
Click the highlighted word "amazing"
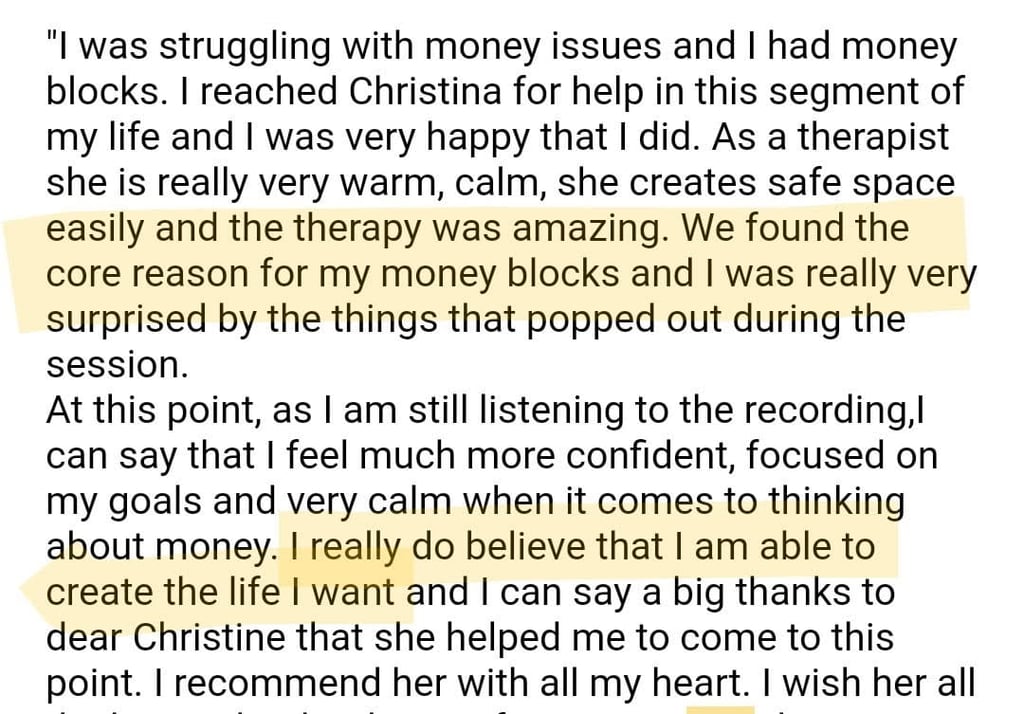586,228
